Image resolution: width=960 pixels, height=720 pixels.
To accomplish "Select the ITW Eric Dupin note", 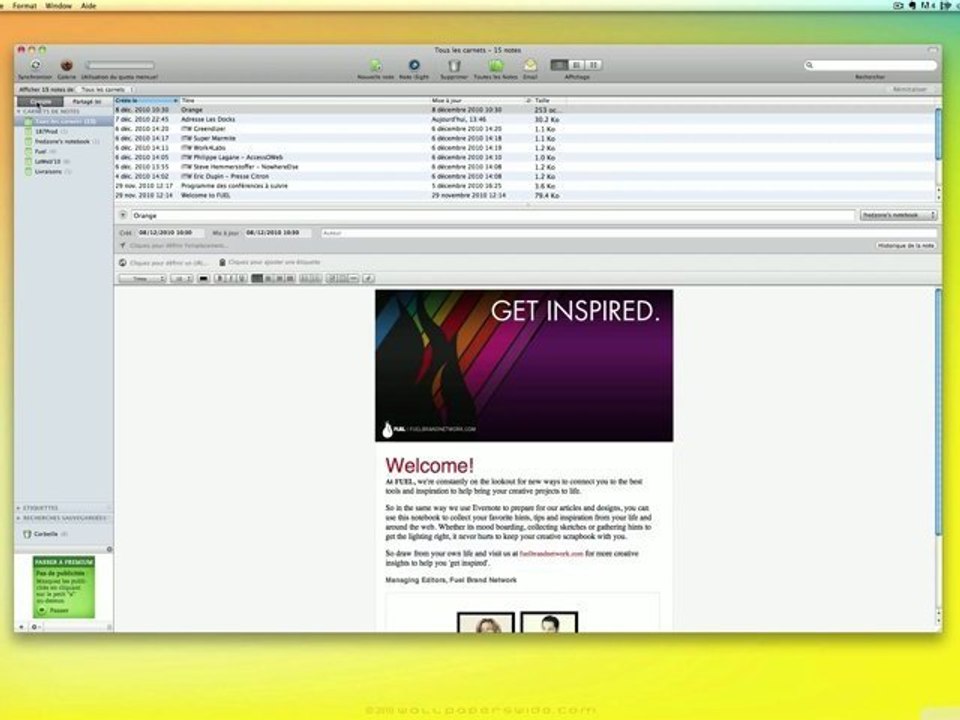I will [525, 176].
